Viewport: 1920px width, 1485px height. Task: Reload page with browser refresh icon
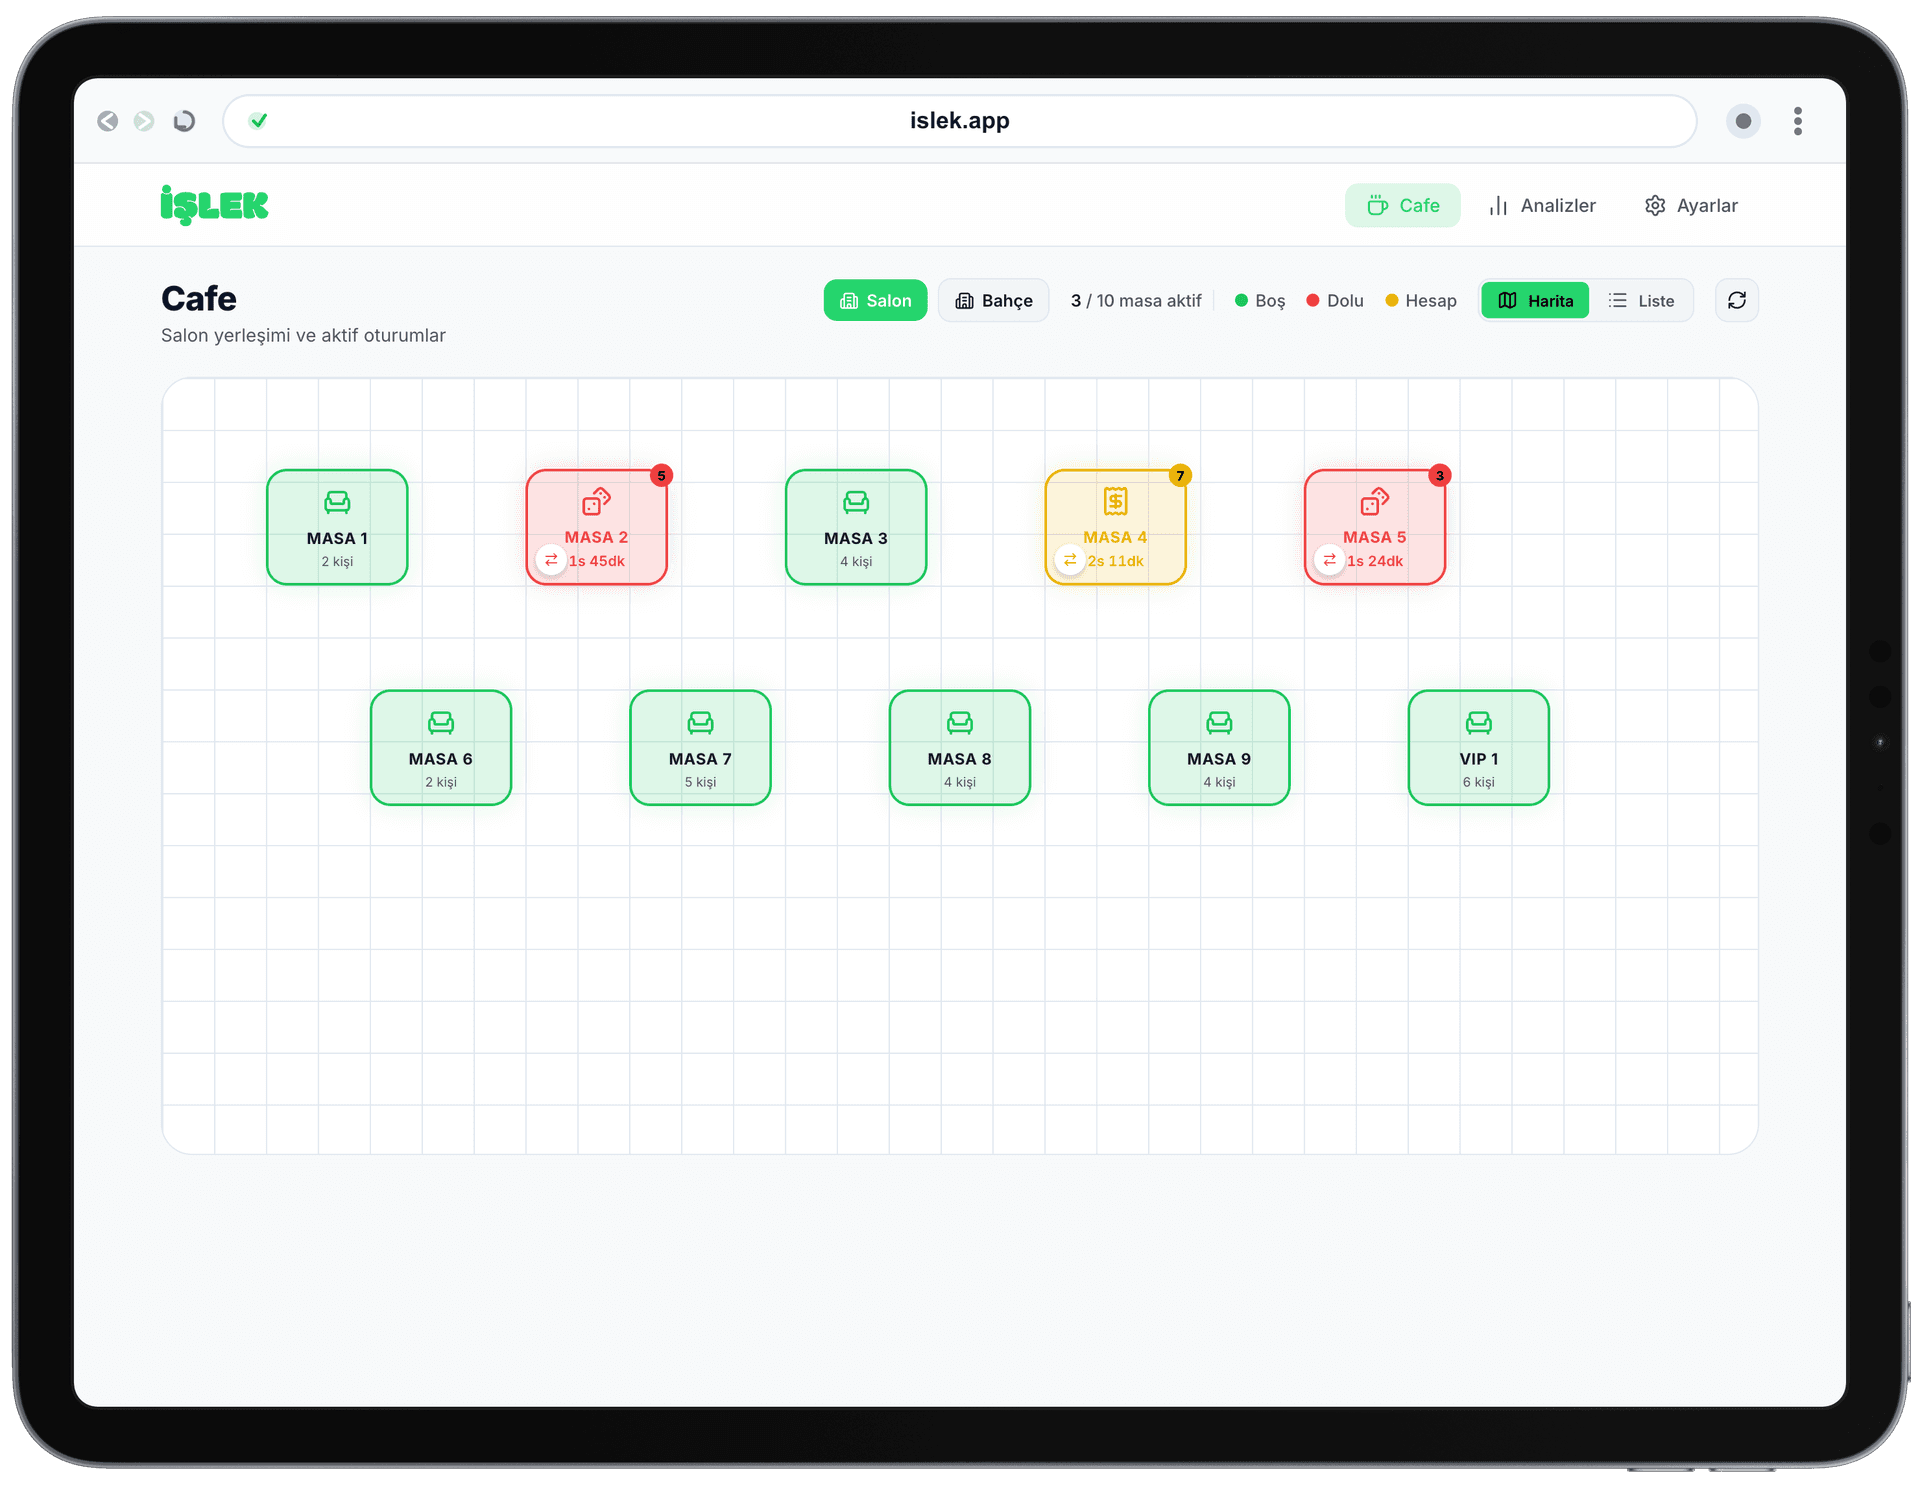tap(184, 121)
